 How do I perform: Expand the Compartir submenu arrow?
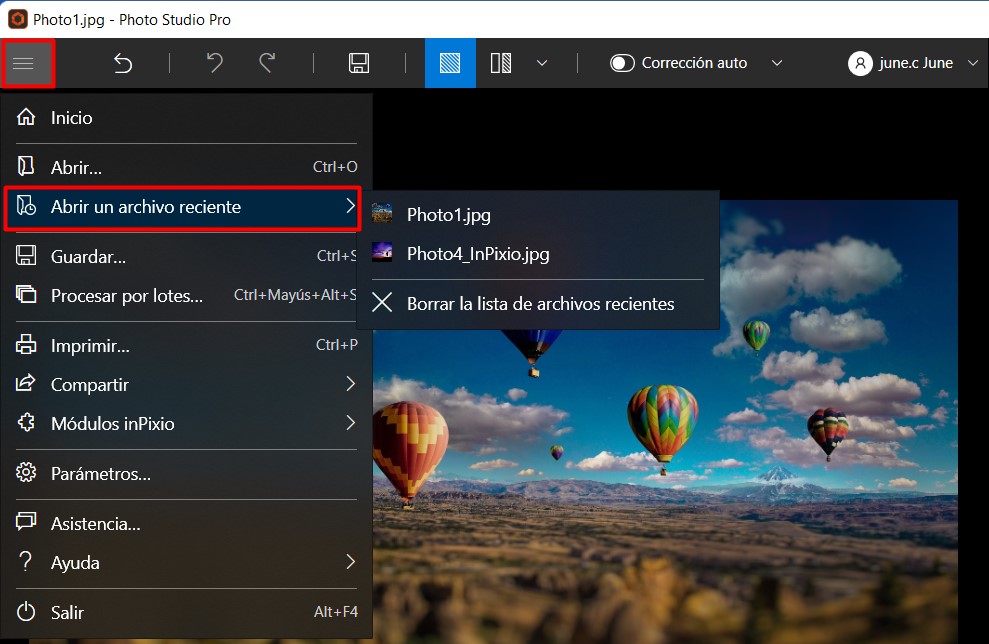[351, 383]
